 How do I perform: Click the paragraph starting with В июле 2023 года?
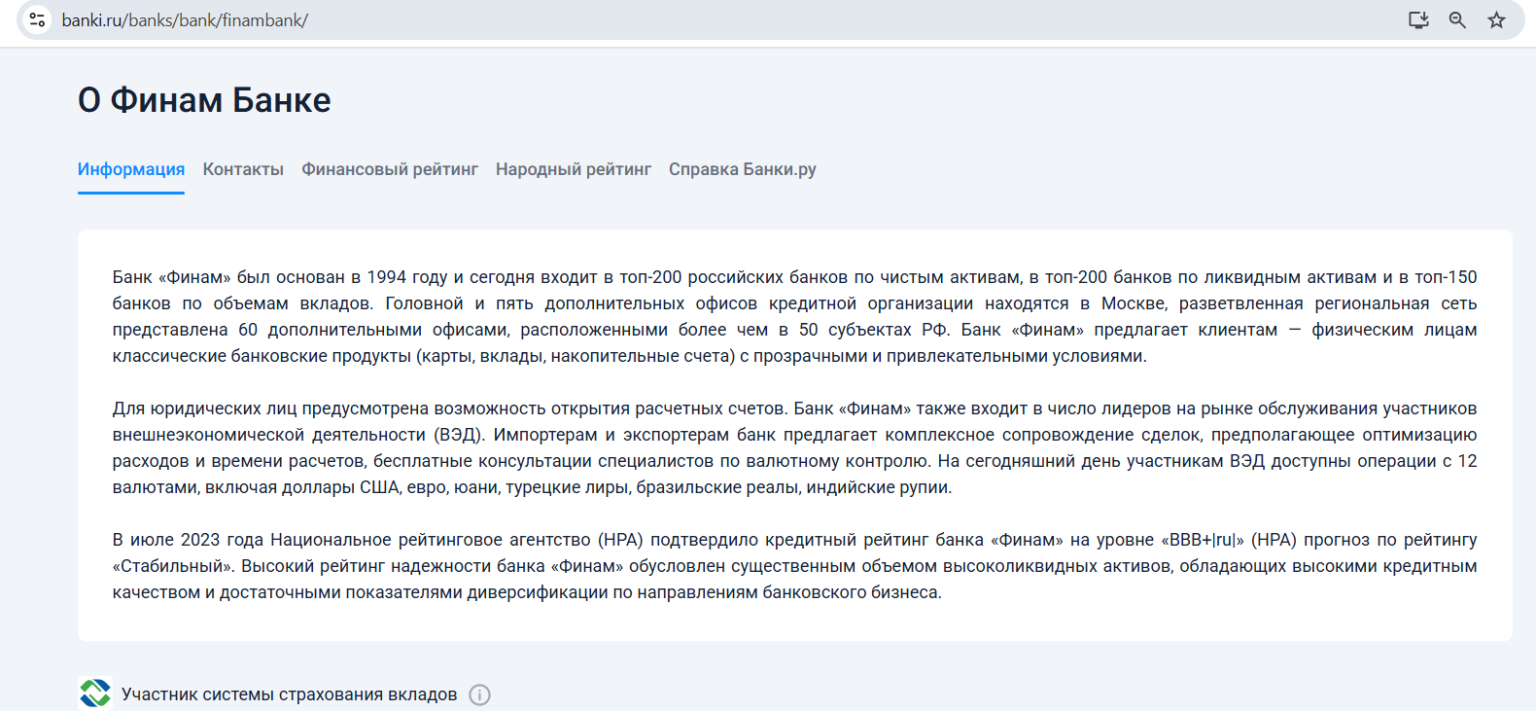(794, 566)
